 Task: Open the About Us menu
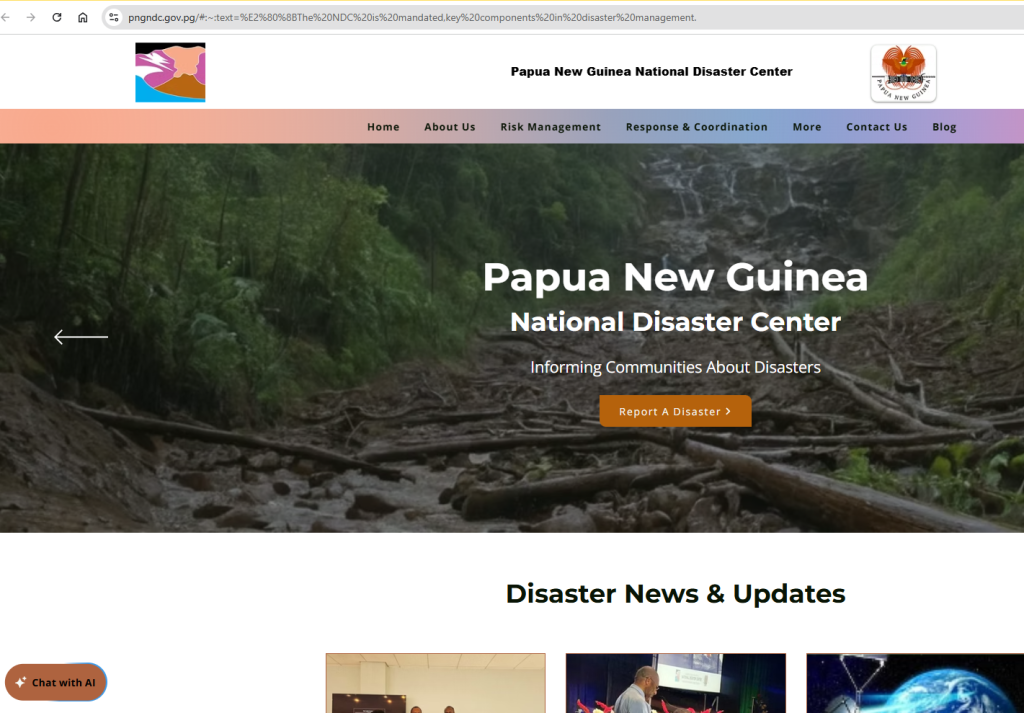pos(449,127)
